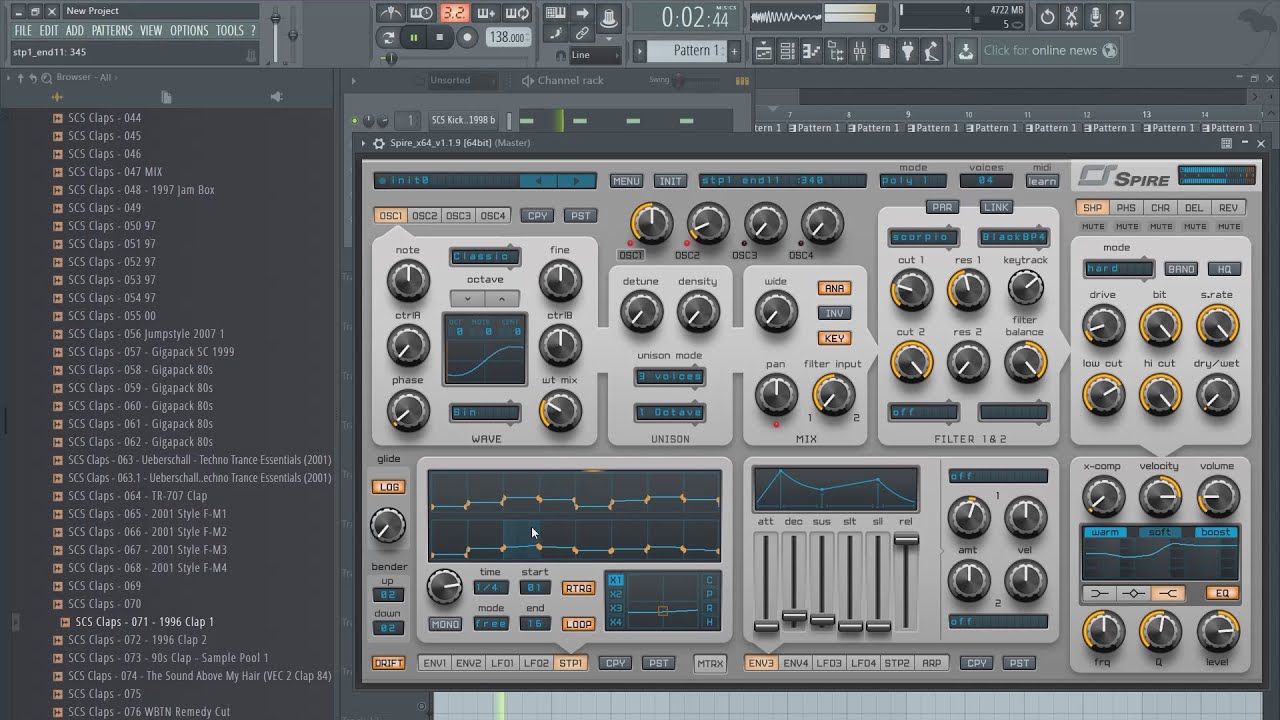Screen dimensions: 1280x720
Task: Arm the record button
Action: (x=466, y=38)
